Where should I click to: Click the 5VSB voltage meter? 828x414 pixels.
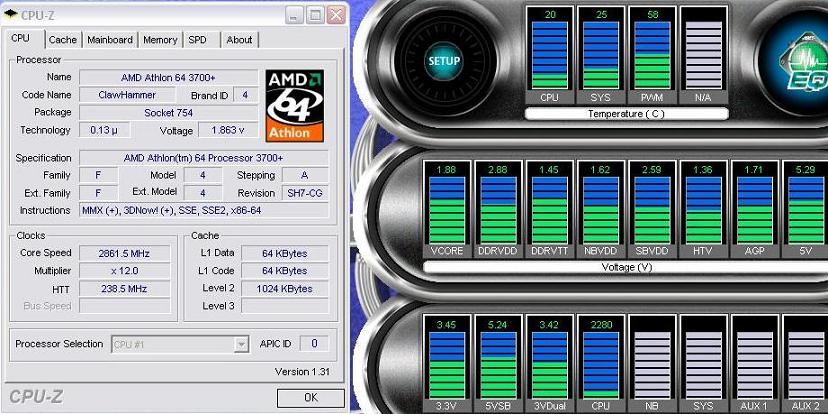[497, 364]
